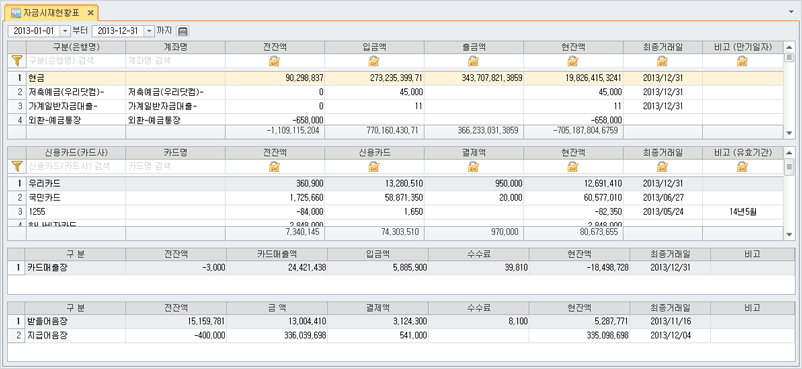Open the start date 2013-01-01 dropdown
802x369 pixels.
coord(65,31)
